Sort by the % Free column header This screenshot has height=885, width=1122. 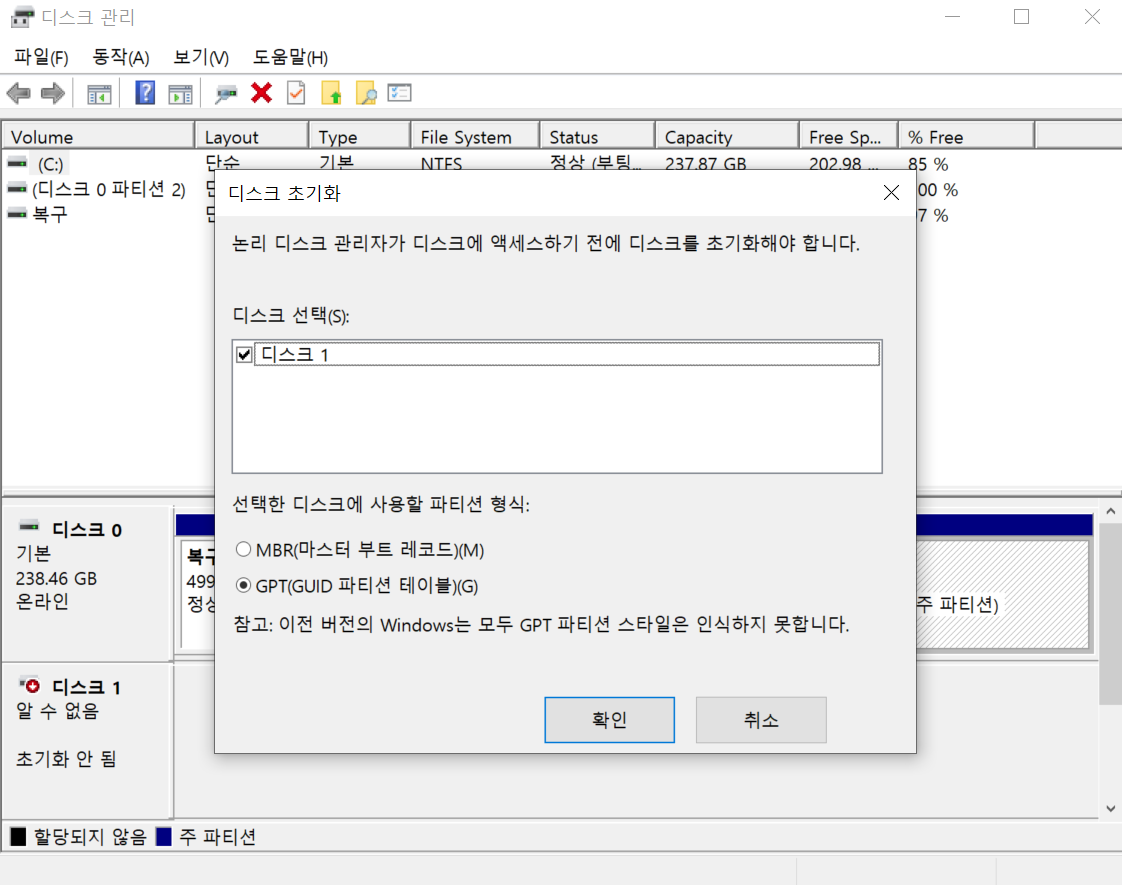[x=967, y=137]
